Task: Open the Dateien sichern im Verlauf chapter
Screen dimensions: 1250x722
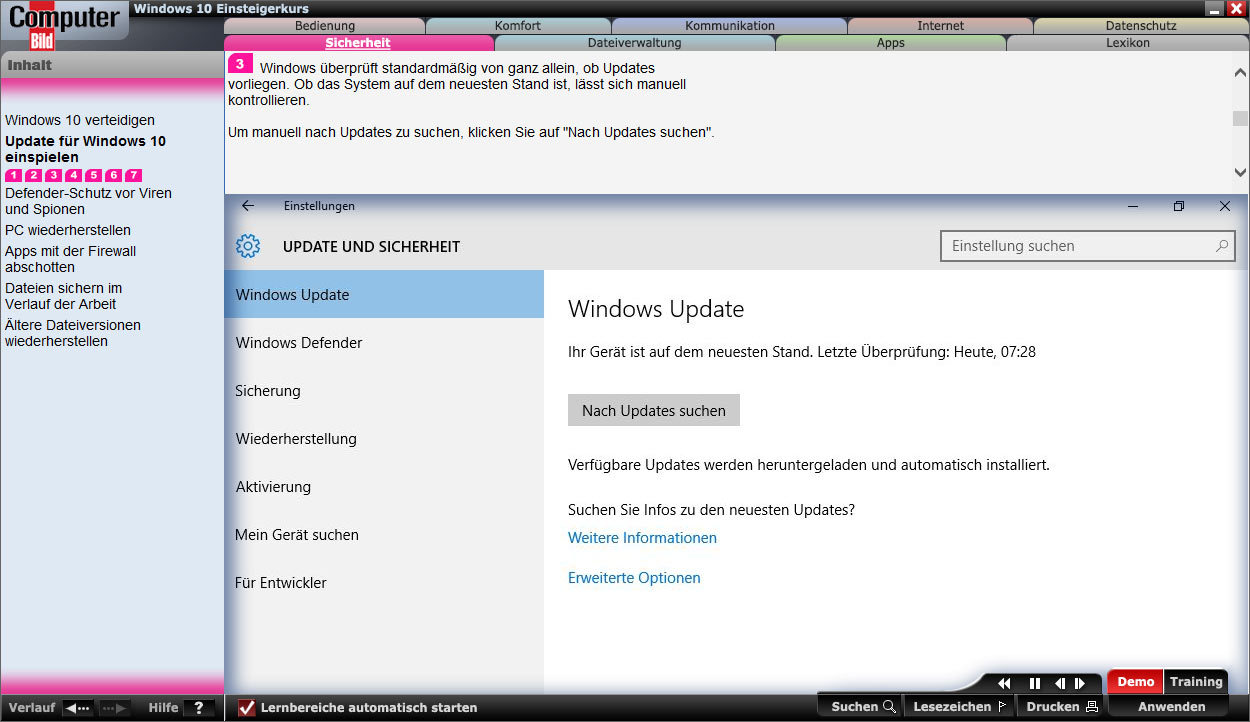Action: point(64,296)
